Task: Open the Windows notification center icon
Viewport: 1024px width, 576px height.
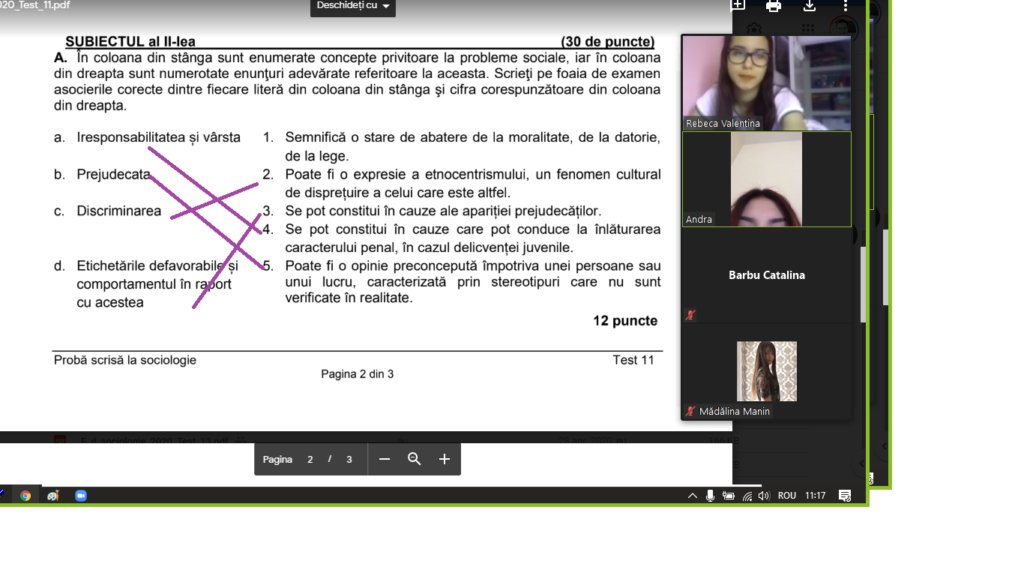Action: 845,495
